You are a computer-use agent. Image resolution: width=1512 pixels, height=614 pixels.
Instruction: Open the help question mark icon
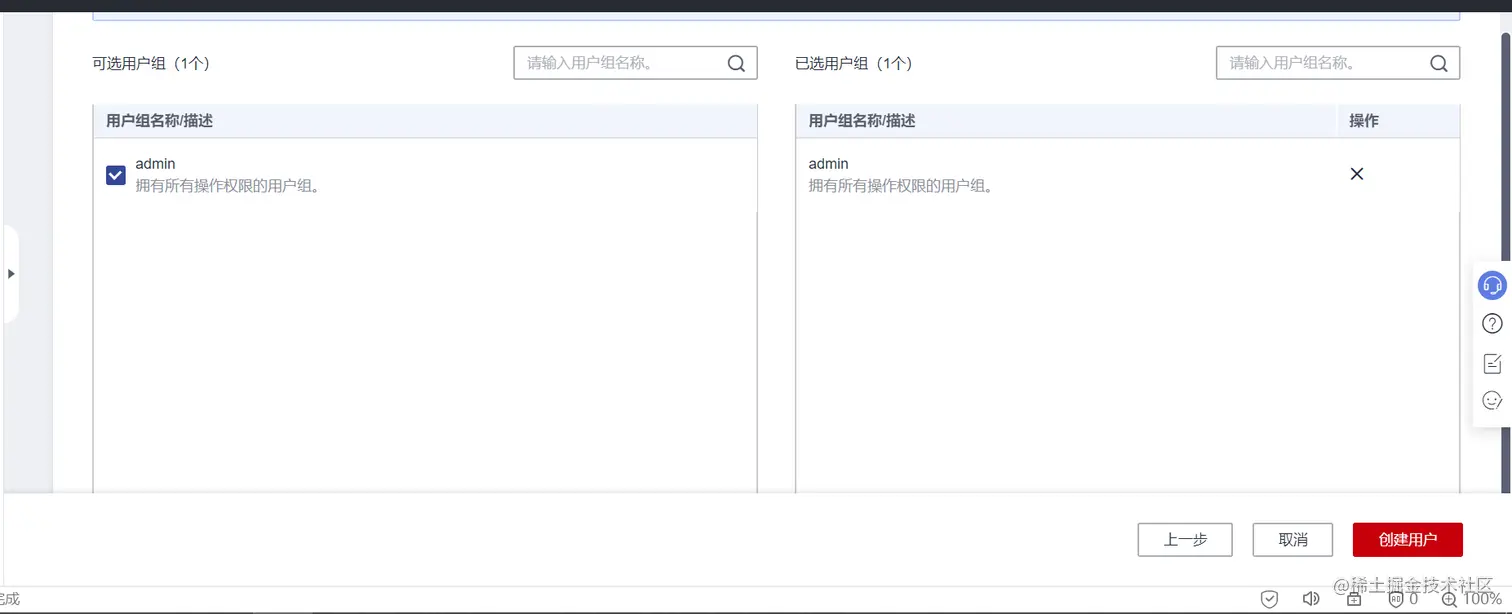[x=1492, y=324]
